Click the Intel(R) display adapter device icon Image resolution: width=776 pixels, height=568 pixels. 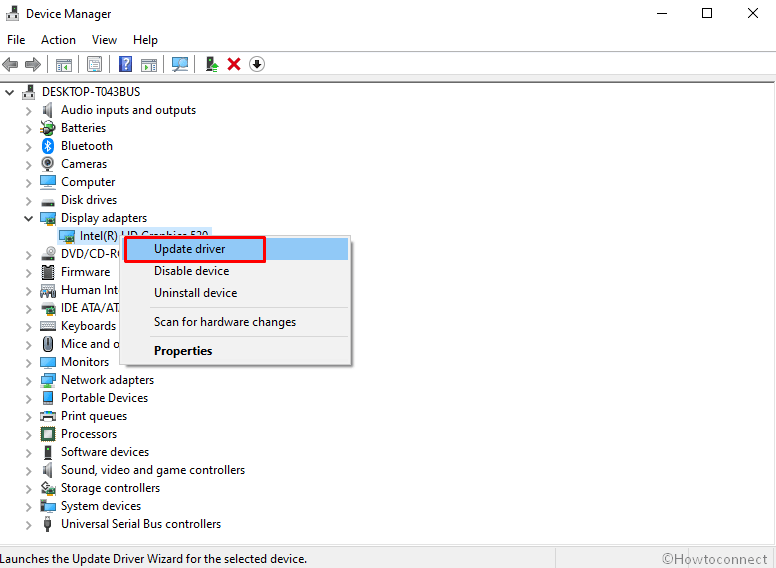tap(67, 236)
